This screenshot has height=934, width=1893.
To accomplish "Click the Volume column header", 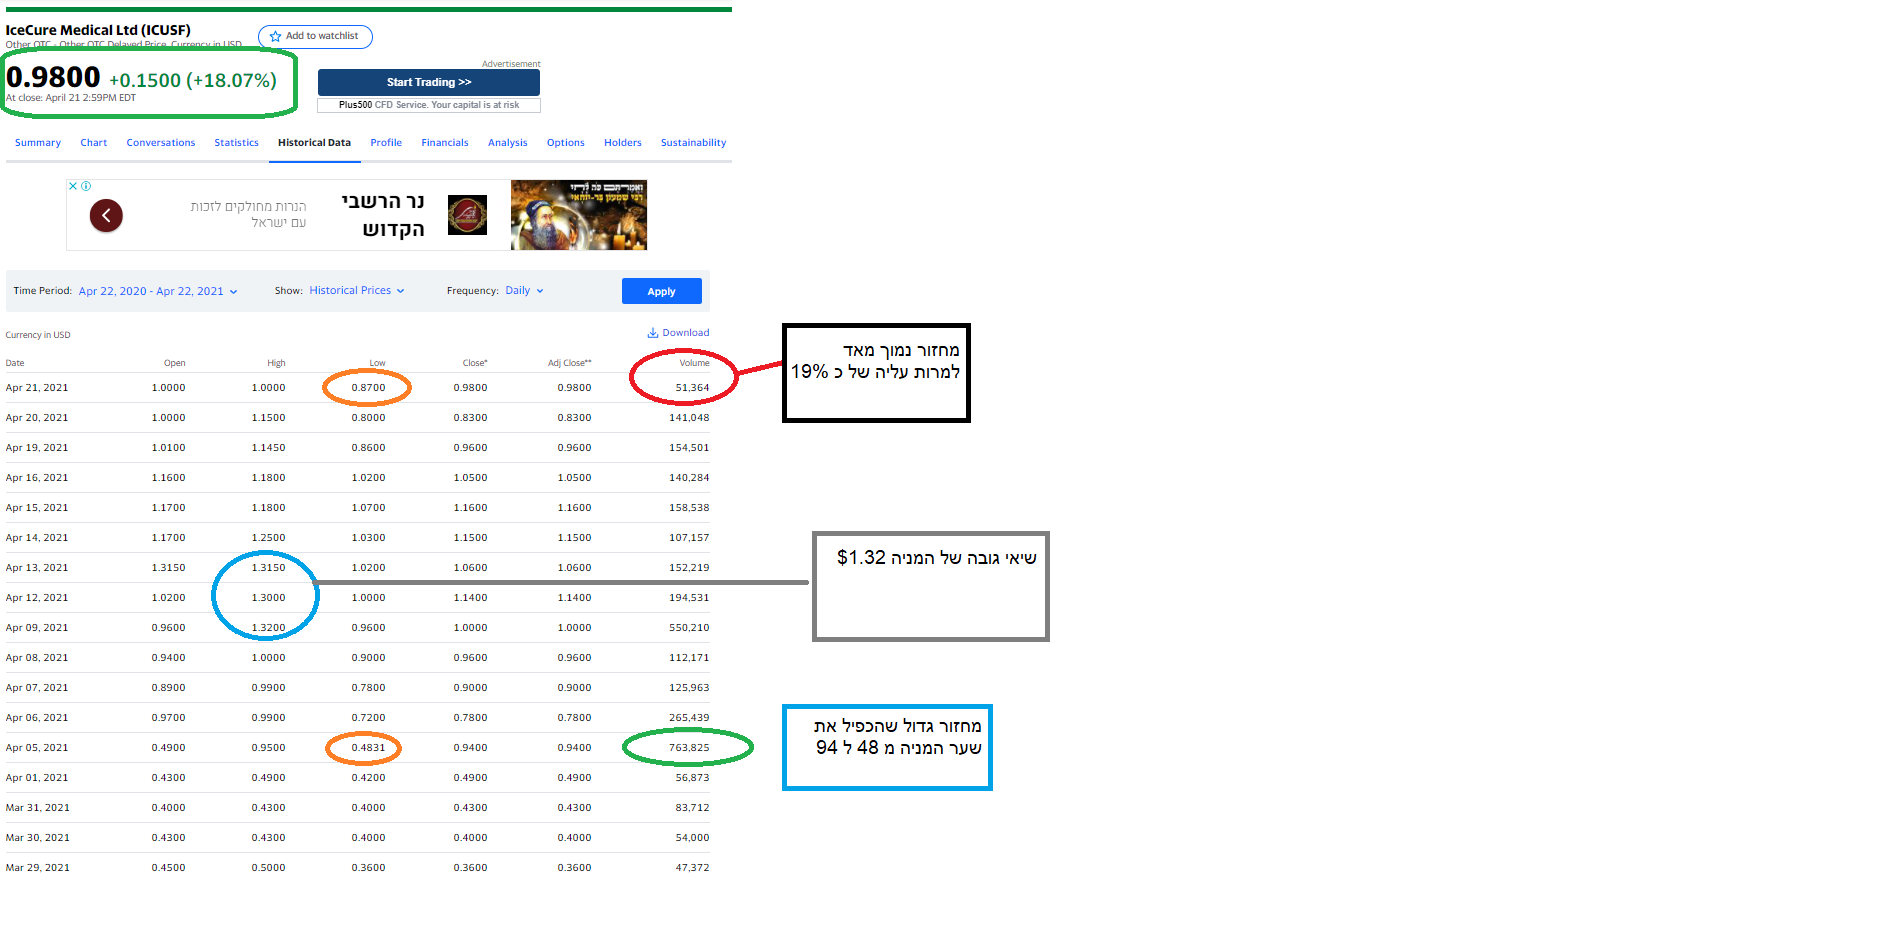I will (694, 363).
